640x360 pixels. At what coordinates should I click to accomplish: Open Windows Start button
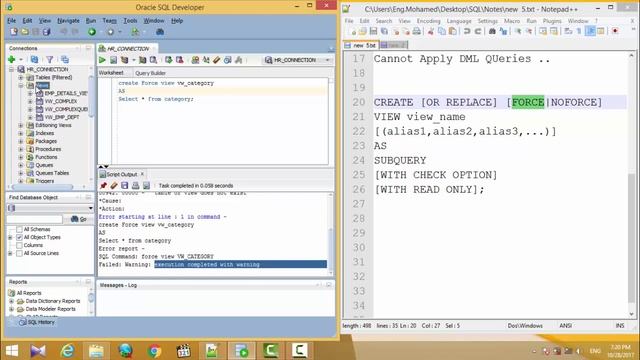(x=12, y=351)
